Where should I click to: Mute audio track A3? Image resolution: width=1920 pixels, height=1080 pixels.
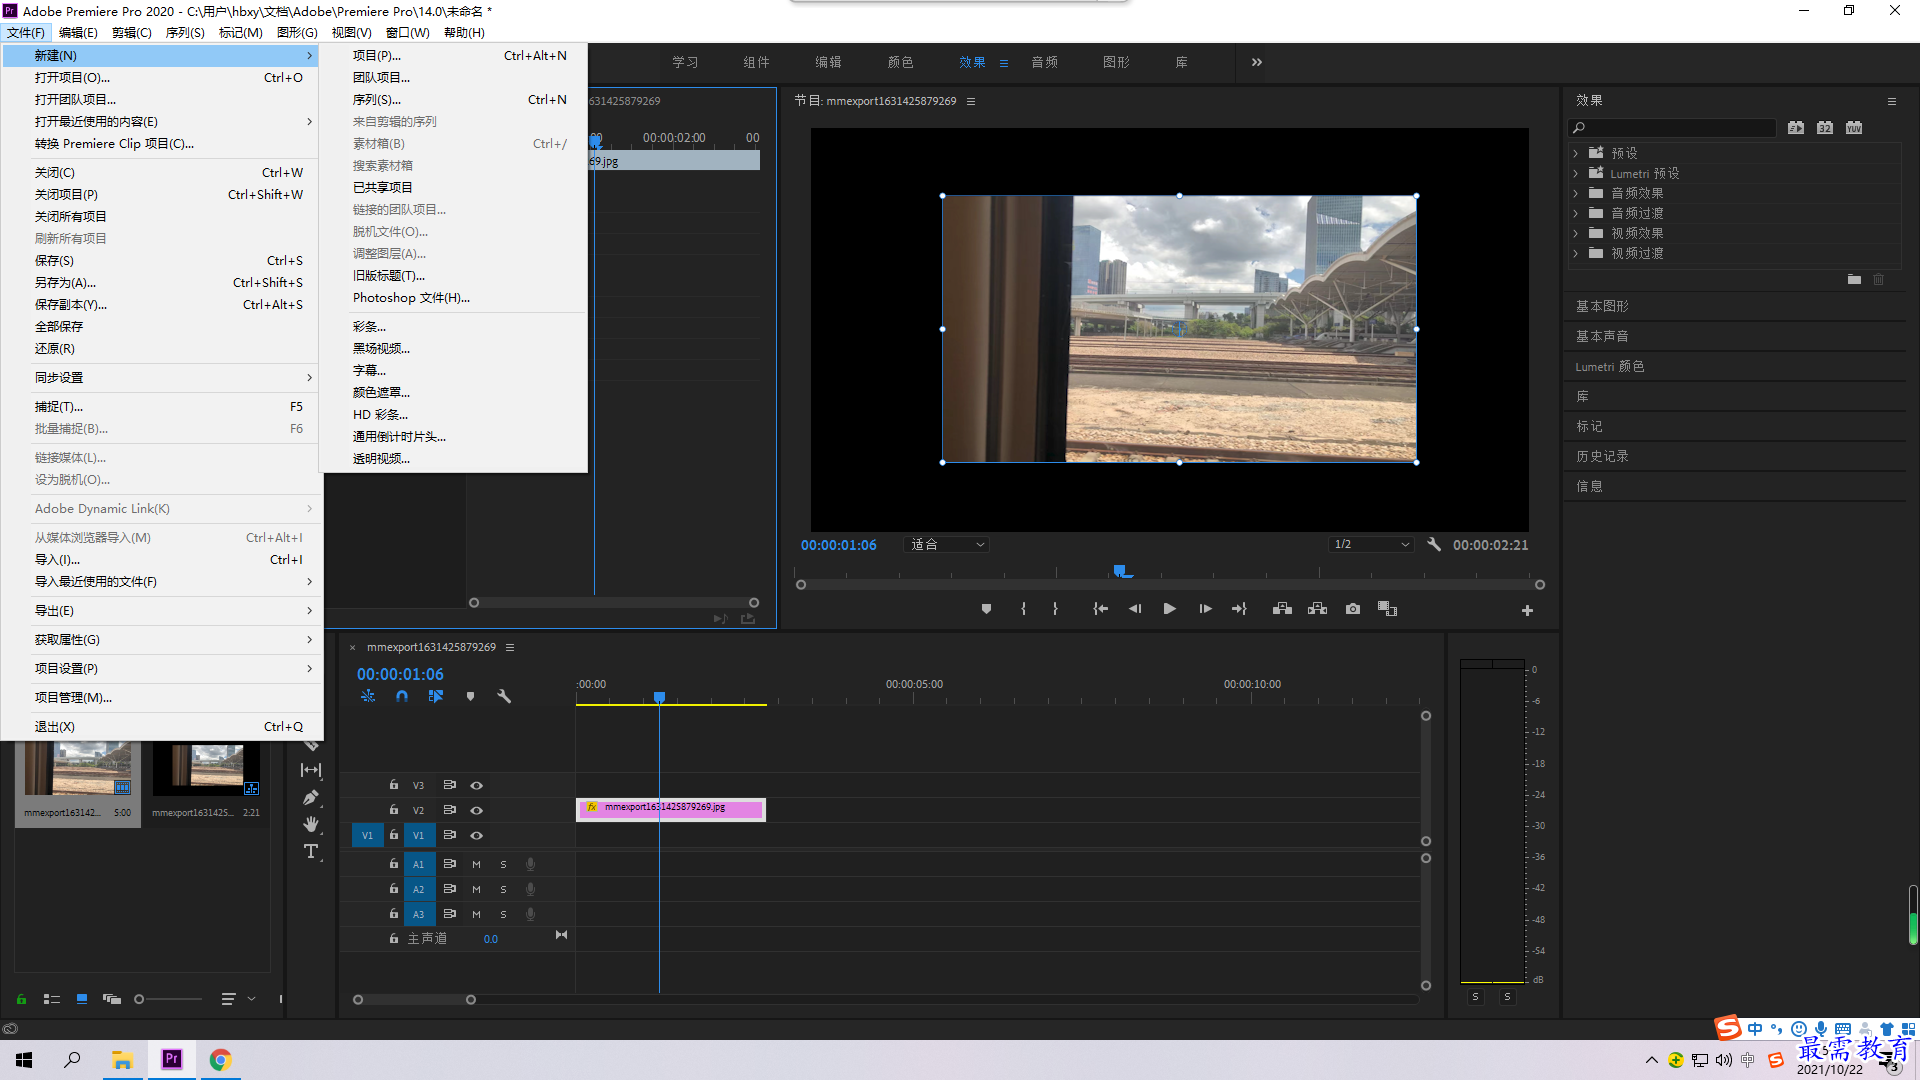point(476,914)
